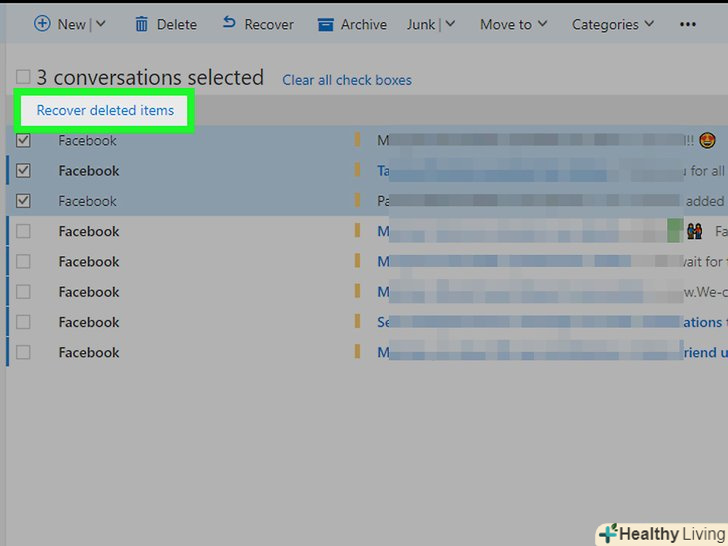This screenshot has width=728, height=546.
Task: Open Facebook sender of email ending 'ait for'
Action: click(89, 262)
